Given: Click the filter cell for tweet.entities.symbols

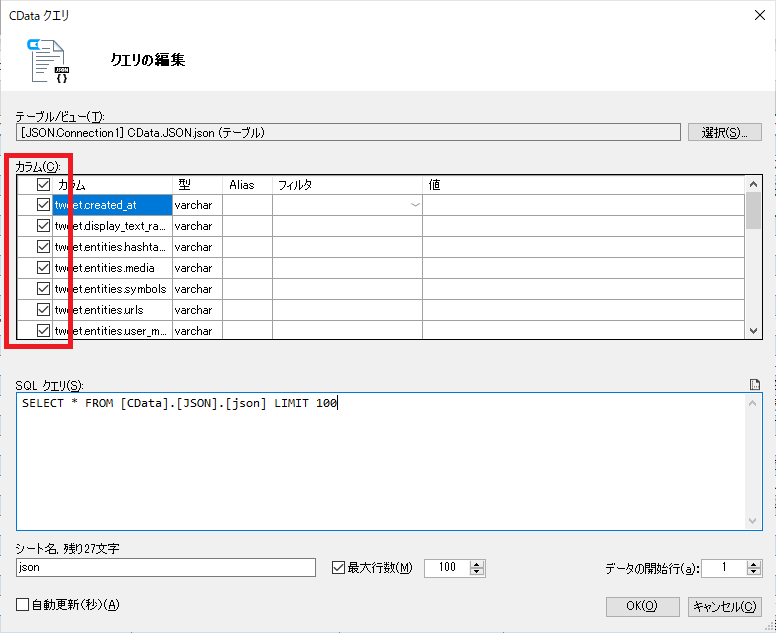Looking at the screenshot, I should pos(347,289).
